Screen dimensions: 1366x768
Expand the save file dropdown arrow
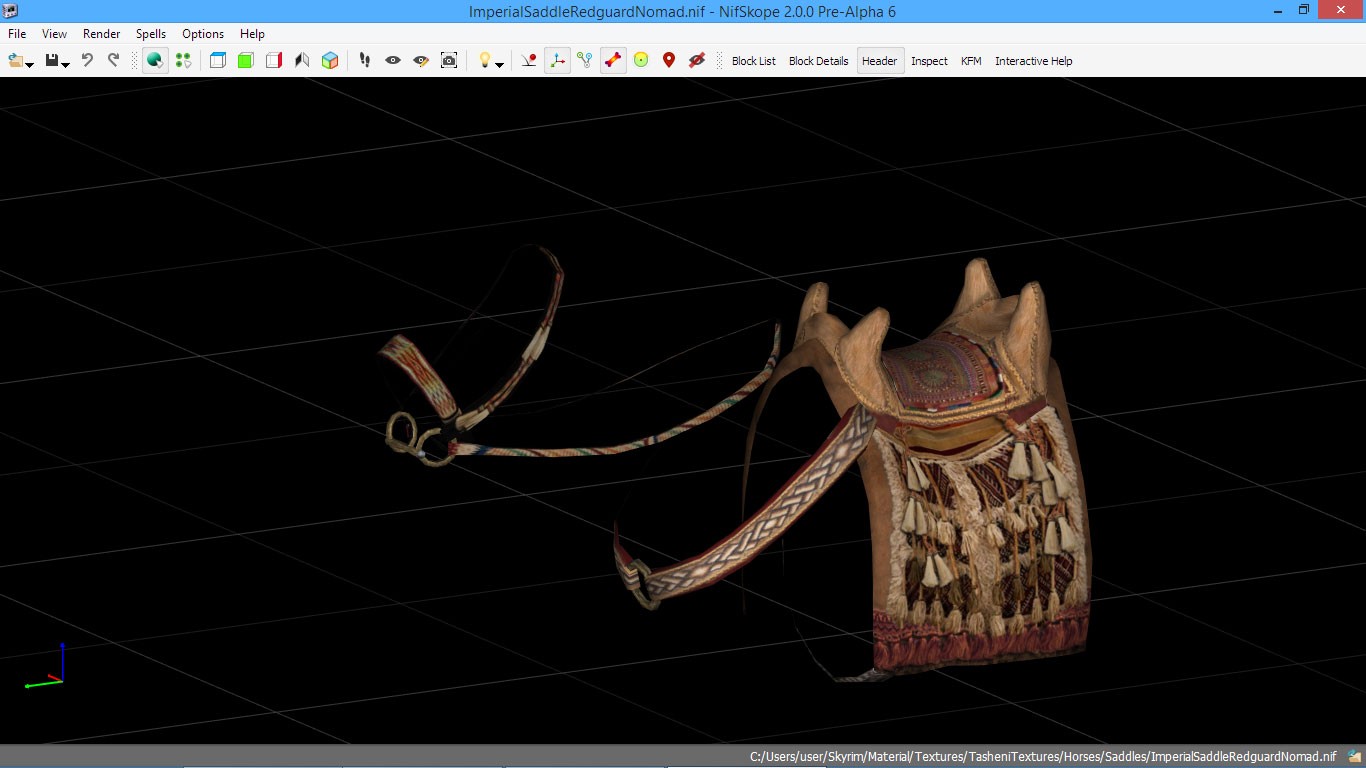click(x=66, y=65)
